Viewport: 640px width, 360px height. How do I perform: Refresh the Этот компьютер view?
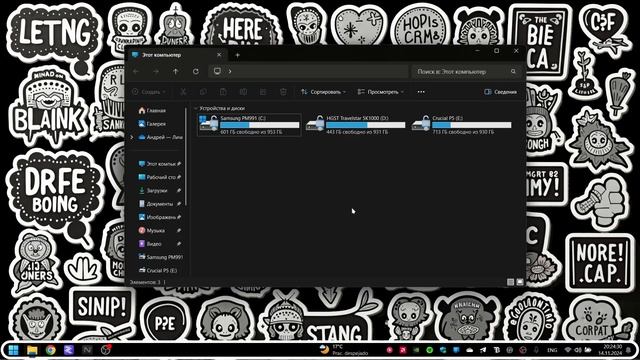click(196, 71)
